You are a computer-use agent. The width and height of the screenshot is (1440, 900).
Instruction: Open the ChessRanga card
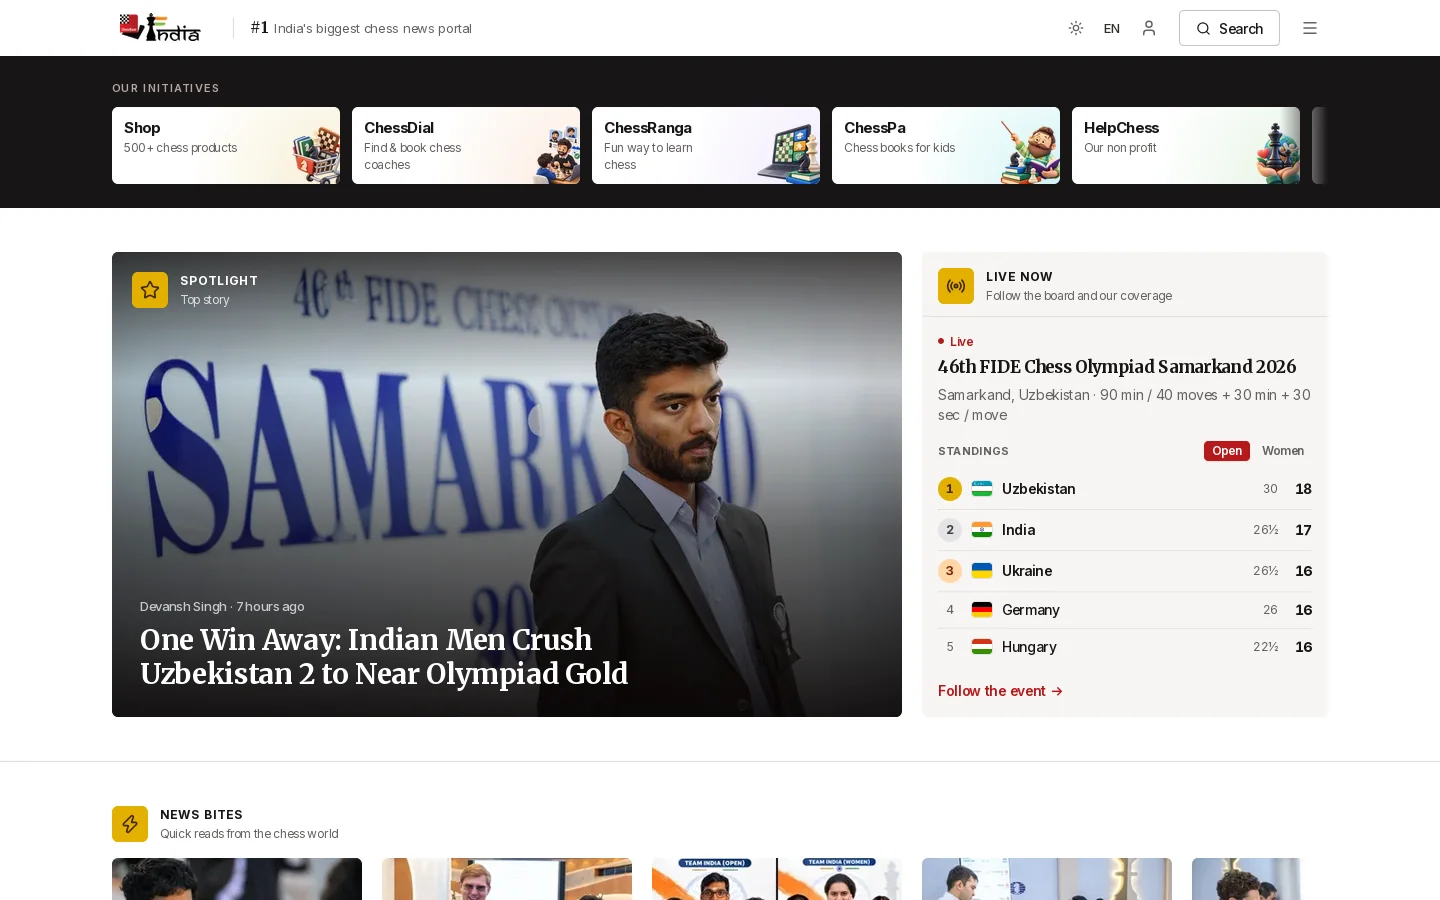click(706, 145)
